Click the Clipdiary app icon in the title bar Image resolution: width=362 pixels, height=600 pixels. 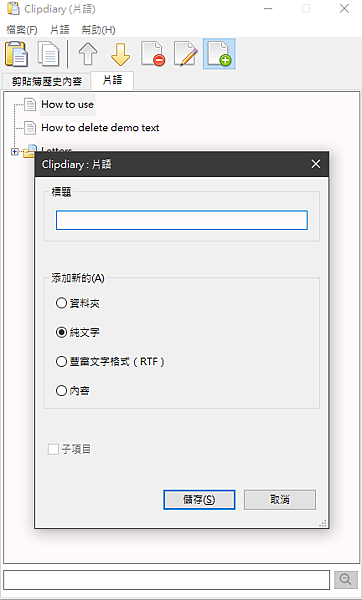point(13,8)
